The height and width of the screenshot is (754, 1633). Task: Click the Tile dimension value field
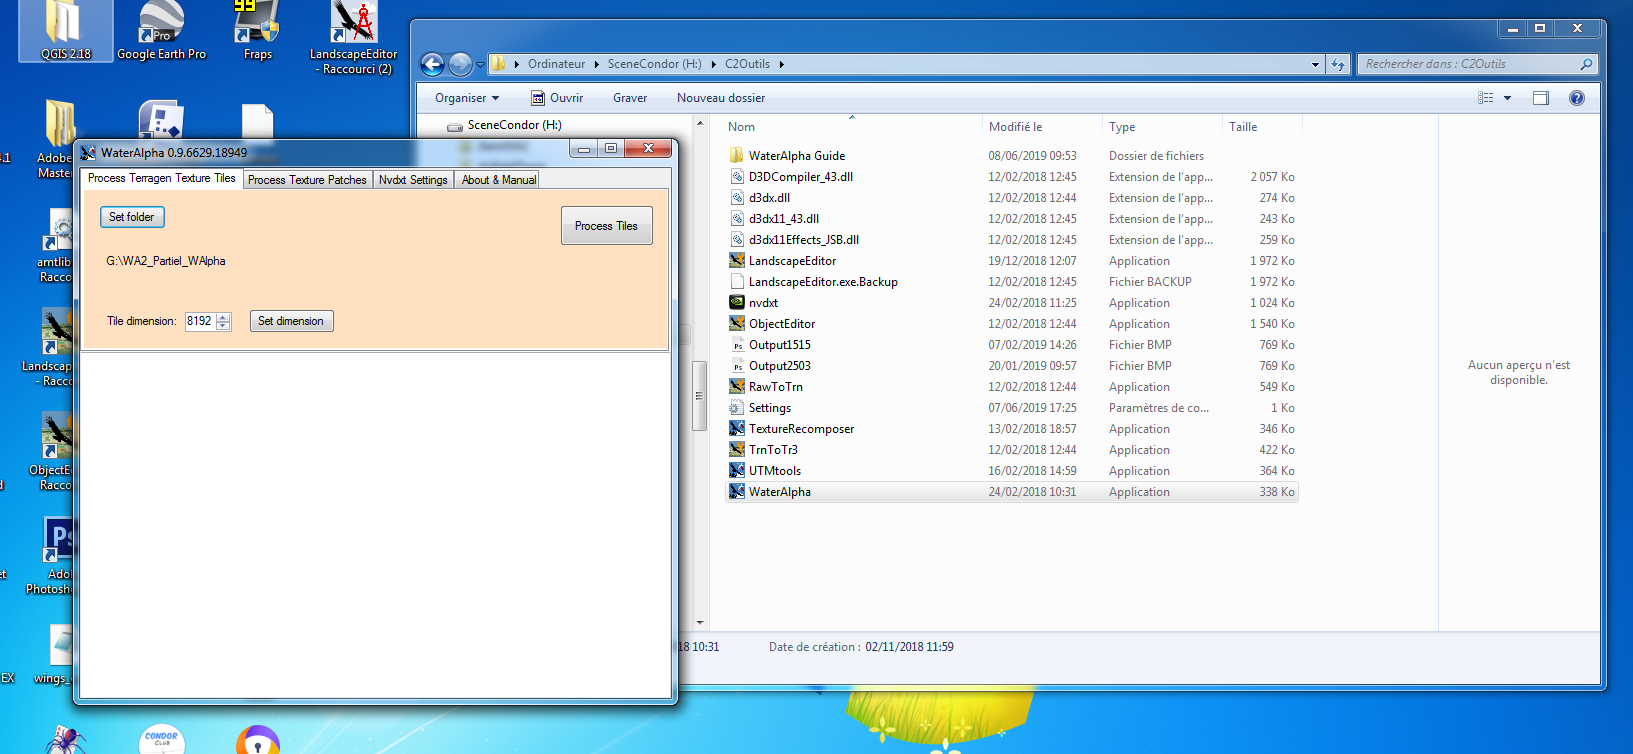coord(200,321)
